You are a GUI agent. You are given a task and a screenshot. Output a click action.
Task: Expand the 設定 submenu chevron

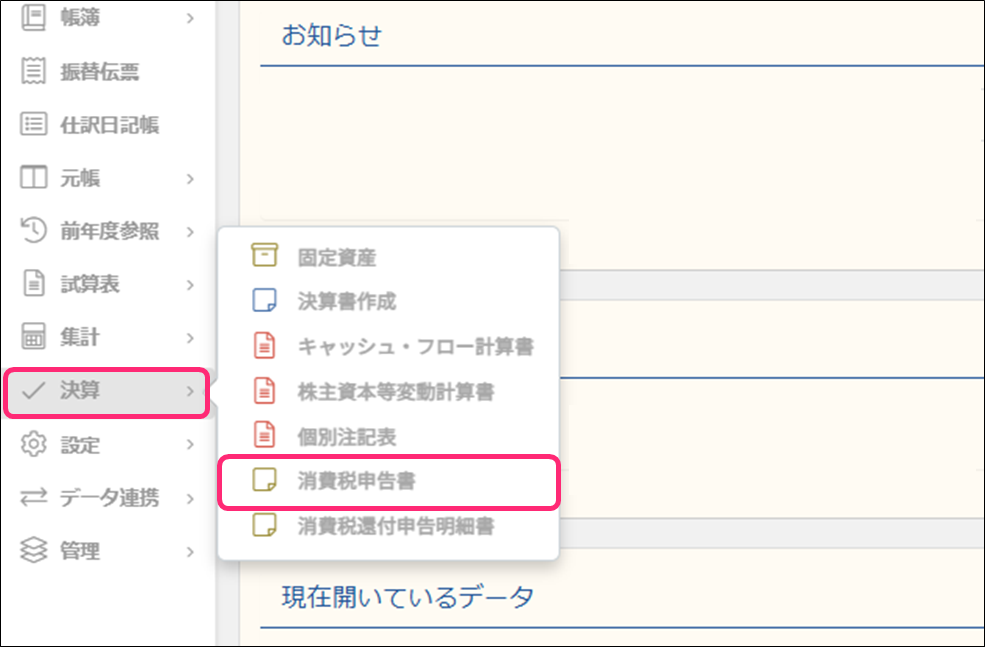tap(190, 444)
